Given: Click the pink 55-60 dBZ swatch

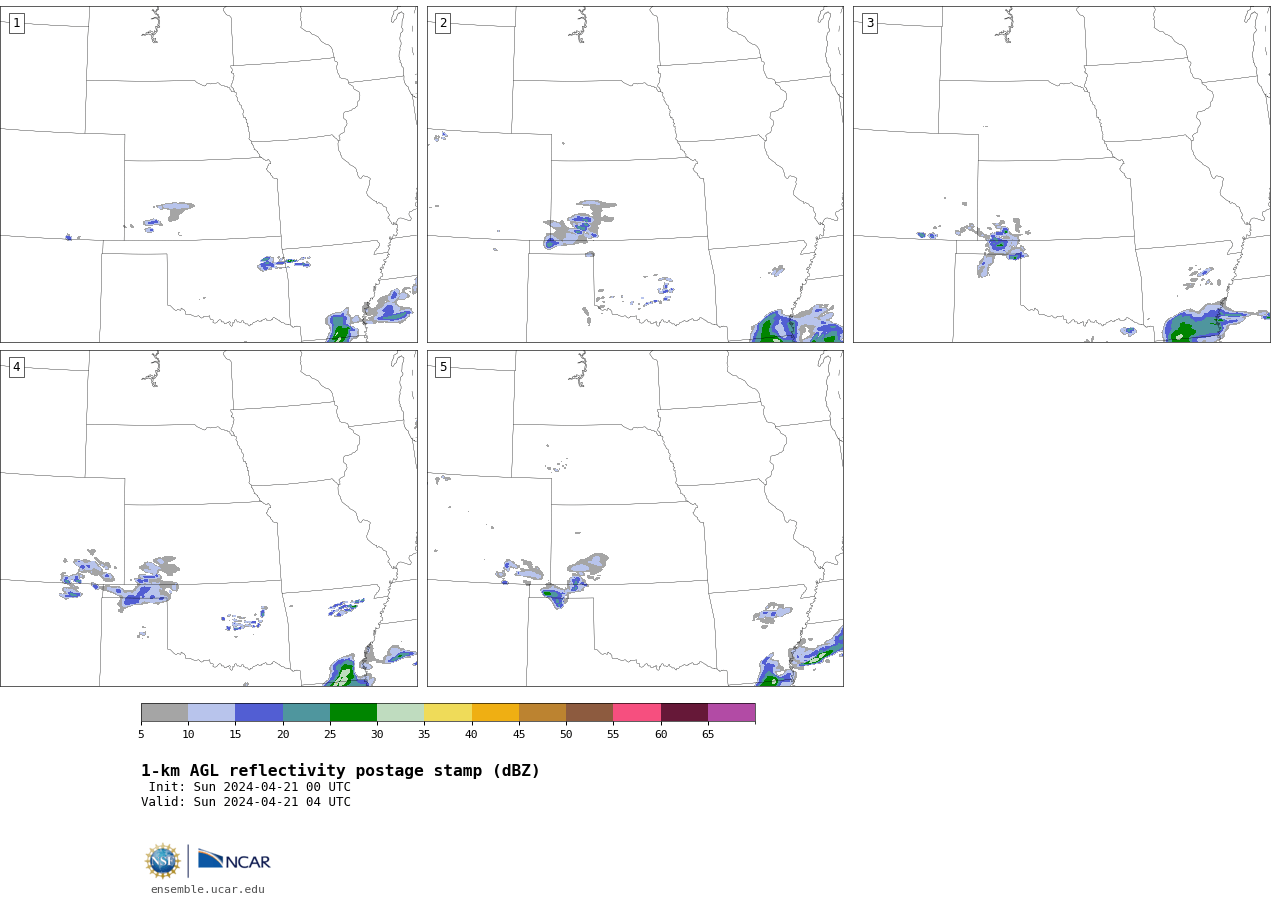Looking at the screenshot, I should click(x=637, y=713).
